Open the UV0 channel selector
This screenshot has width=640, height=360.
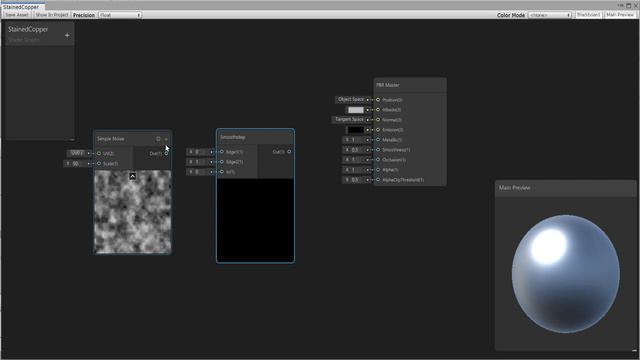pyautogui.click(x=78, y=153)
